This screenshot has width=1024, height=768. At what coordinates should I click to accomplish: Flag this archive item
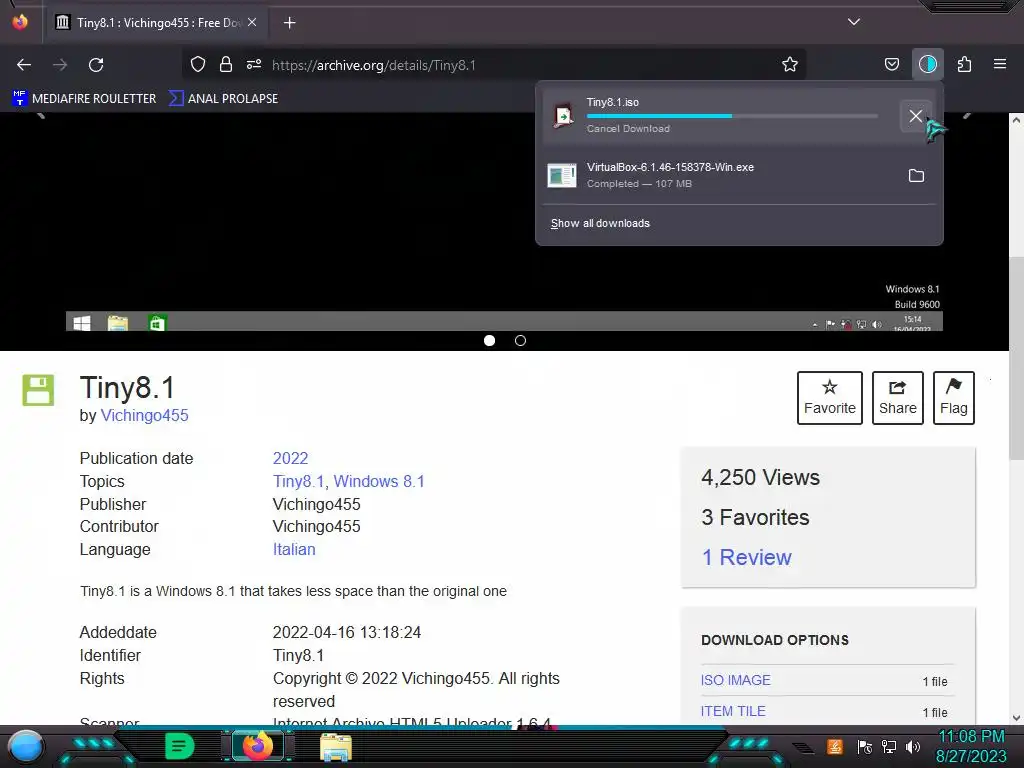(953, 398)
